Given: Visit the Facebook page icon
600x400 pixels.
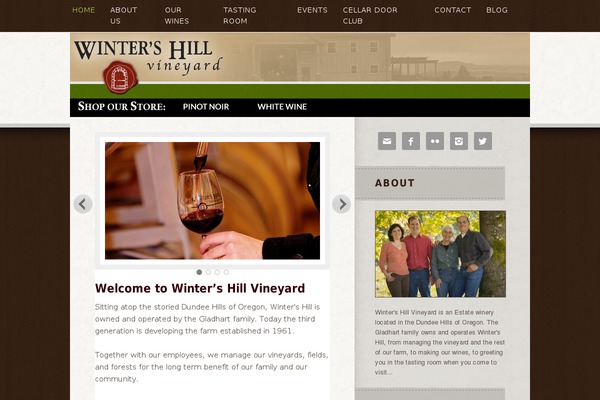Looking at the screenshot, I should coord(411,141).
